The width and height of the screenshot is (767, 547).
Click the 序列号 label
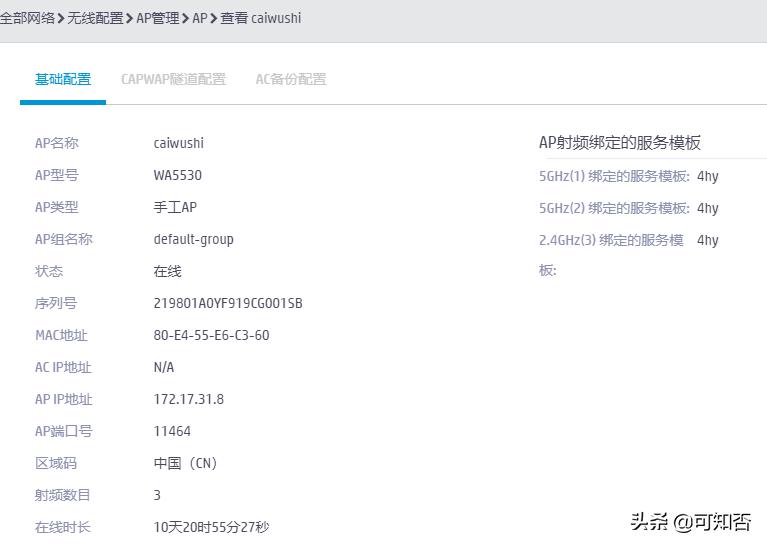pyautogui.click(x=56, y=303)
